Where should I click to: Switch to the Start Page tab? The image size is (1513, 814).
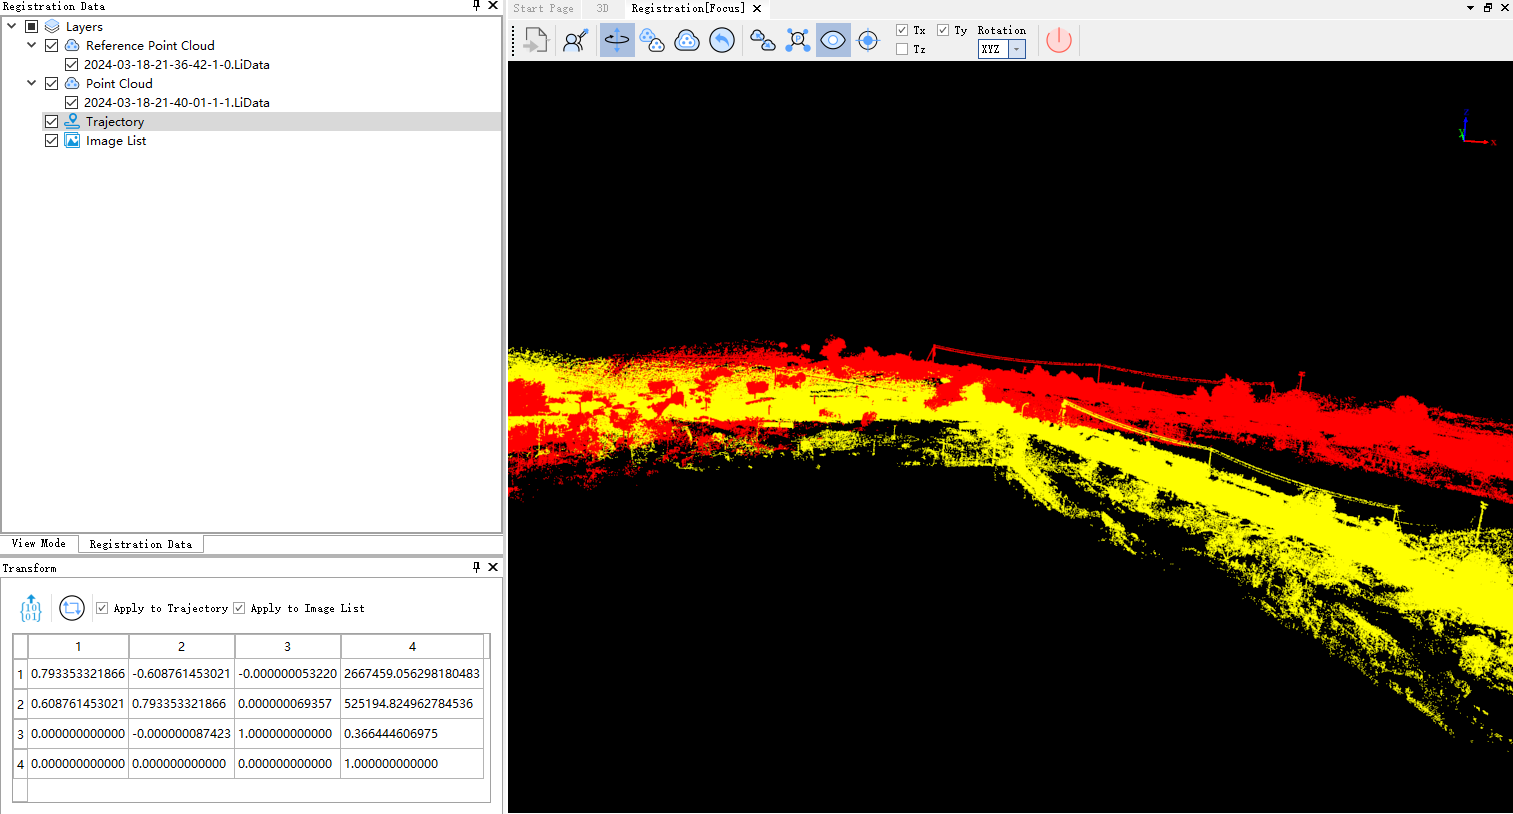point(544,8)
